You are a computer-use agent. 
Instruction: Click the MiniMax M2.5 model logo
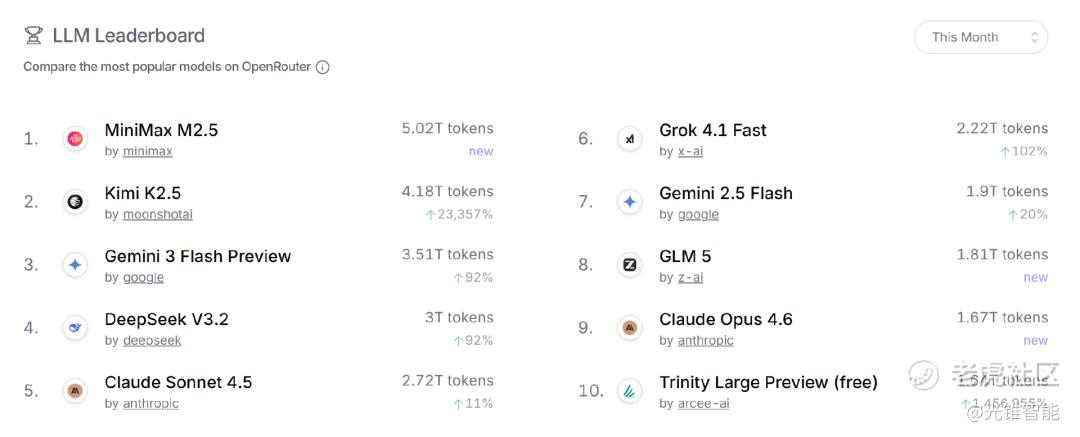[x=75, y=139]
